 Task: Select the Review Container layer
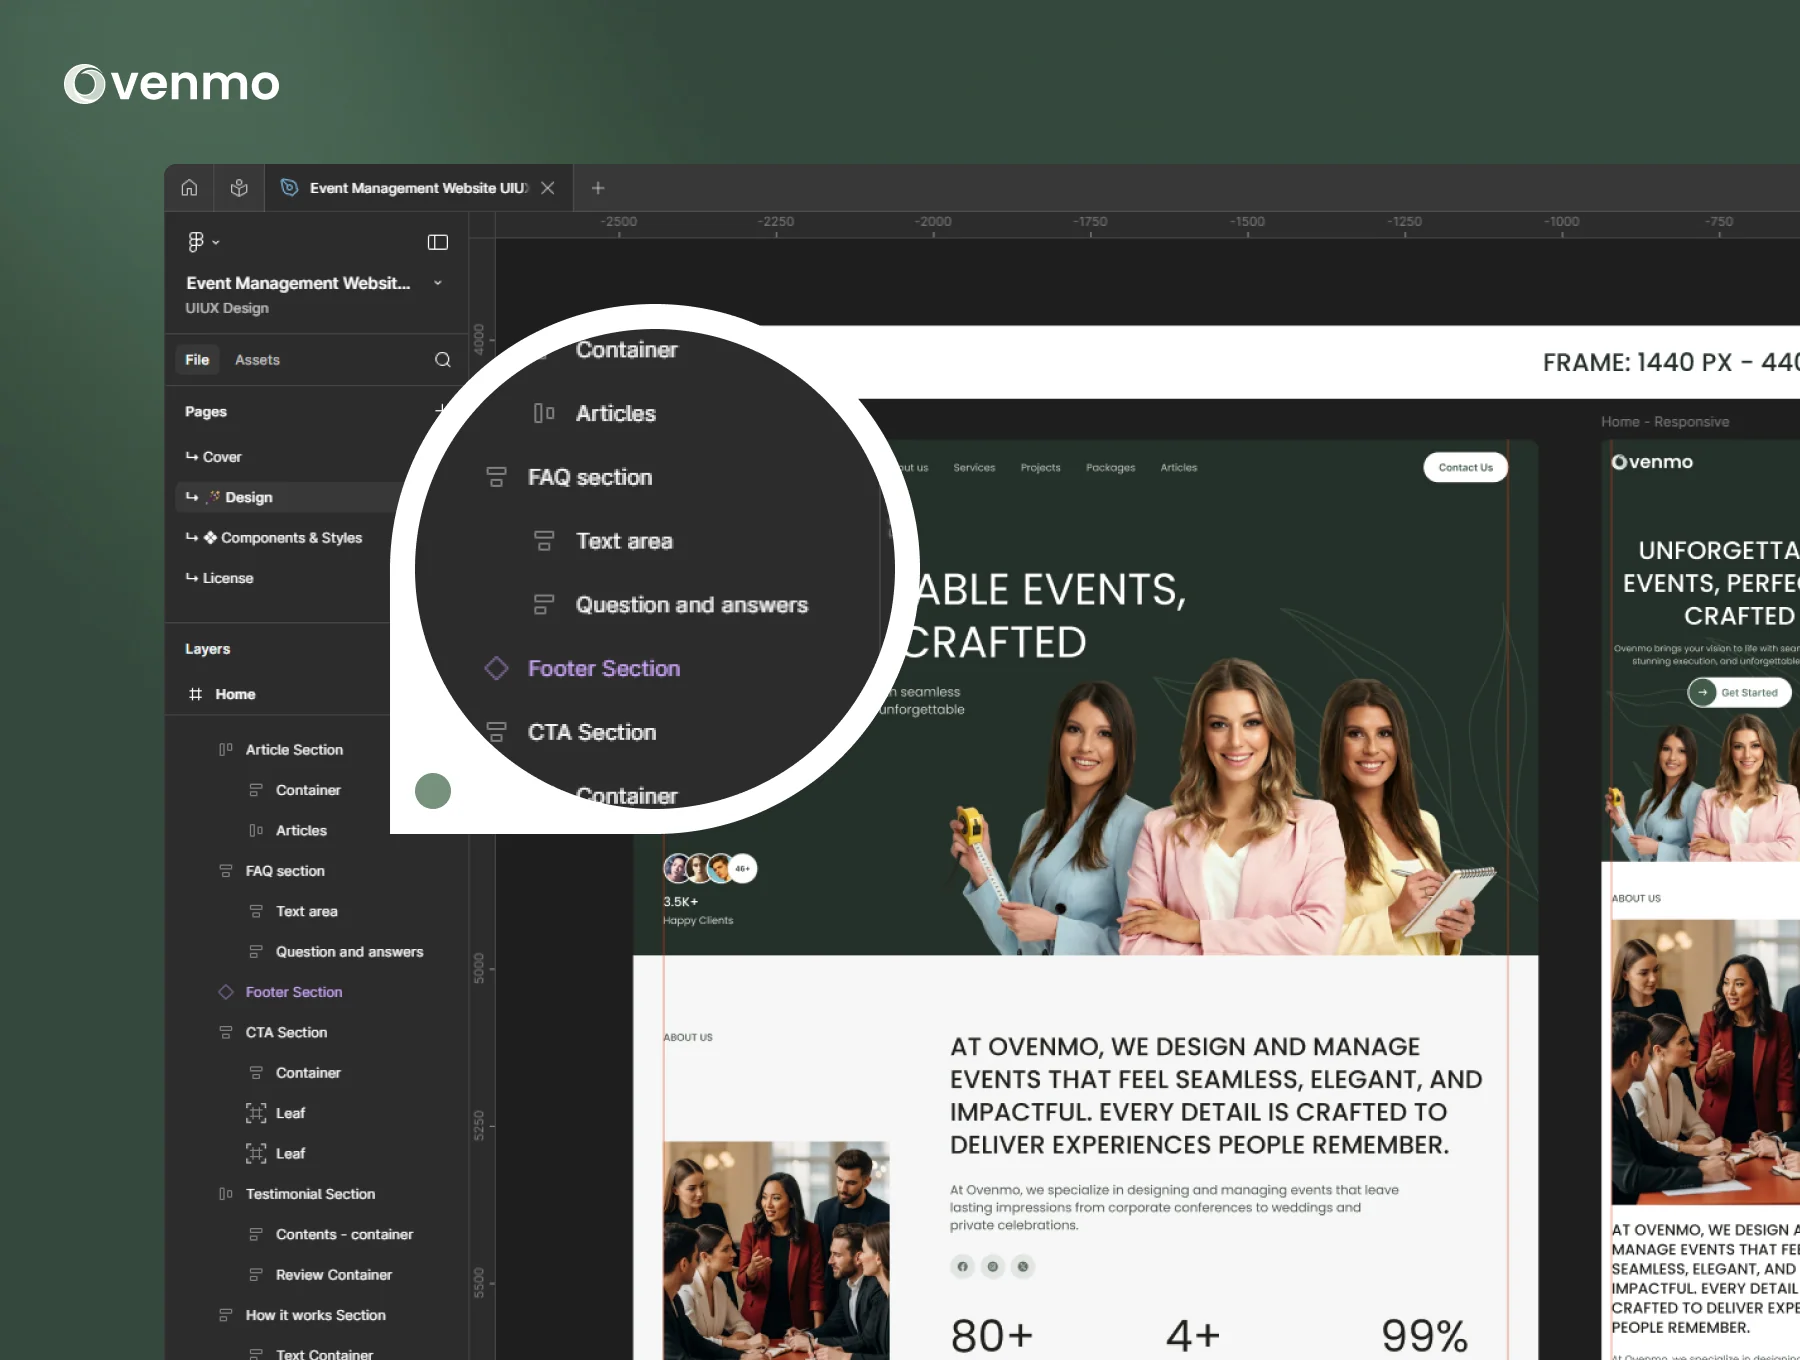pyautogui.click(x=334, y=1275)
